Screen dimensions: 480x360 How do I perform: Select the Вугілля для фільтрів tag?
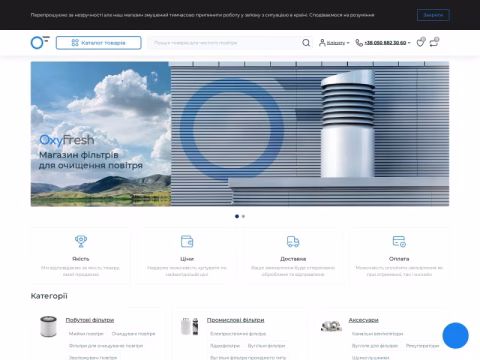click(x=375, y=346)
